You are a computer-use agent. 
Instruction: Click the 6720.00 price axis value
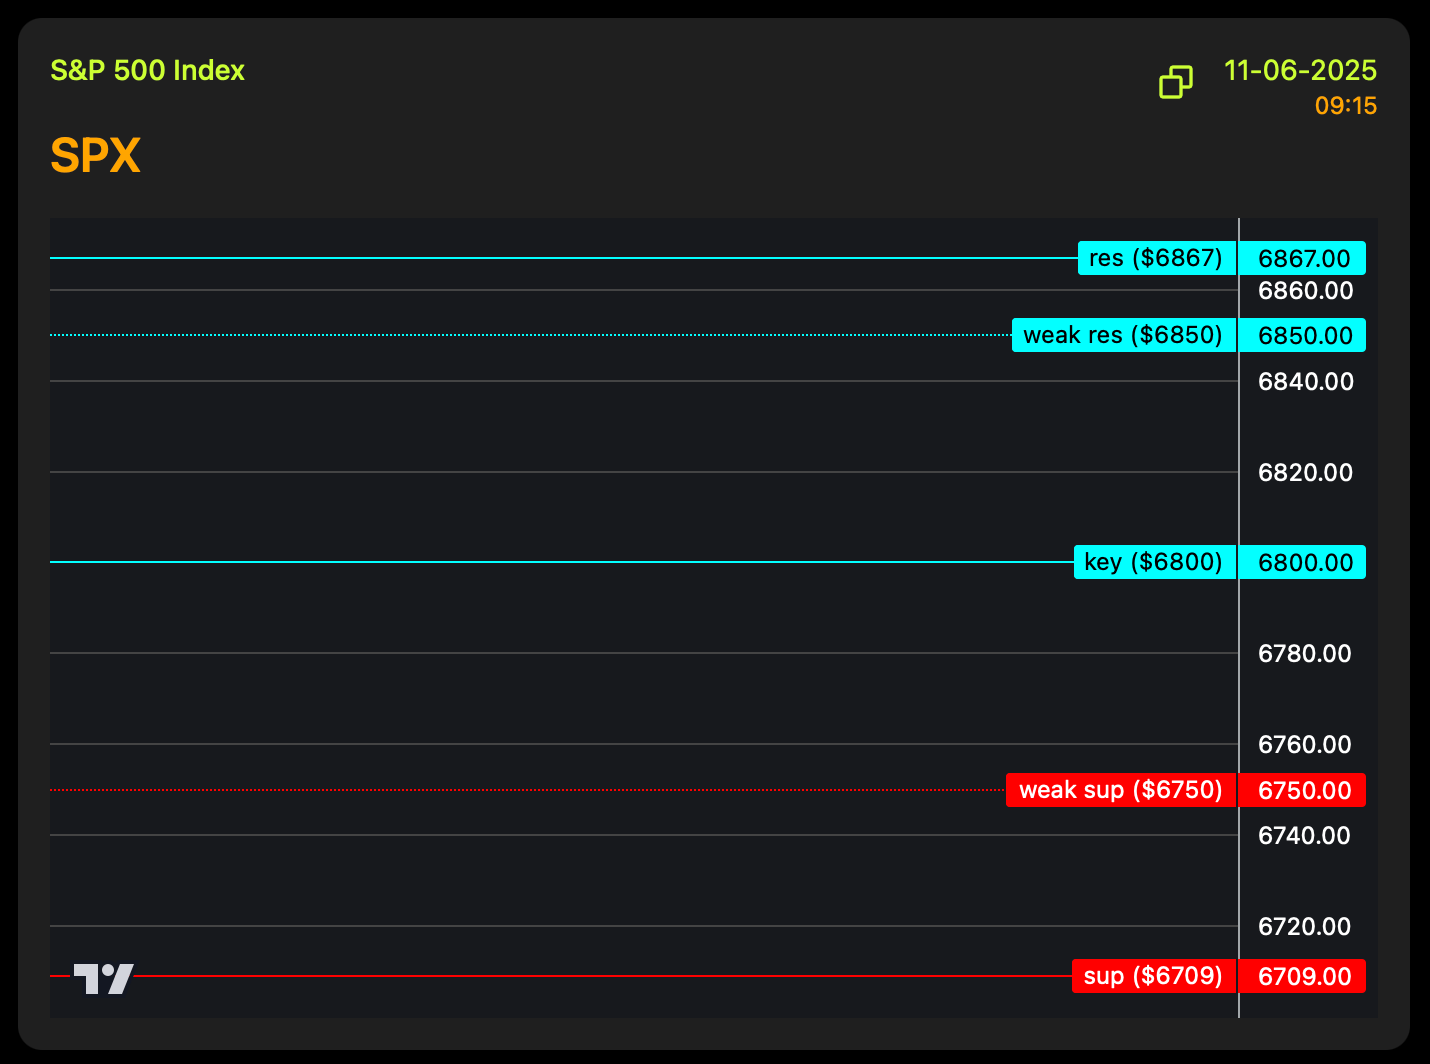click(x=1305, y=926)
